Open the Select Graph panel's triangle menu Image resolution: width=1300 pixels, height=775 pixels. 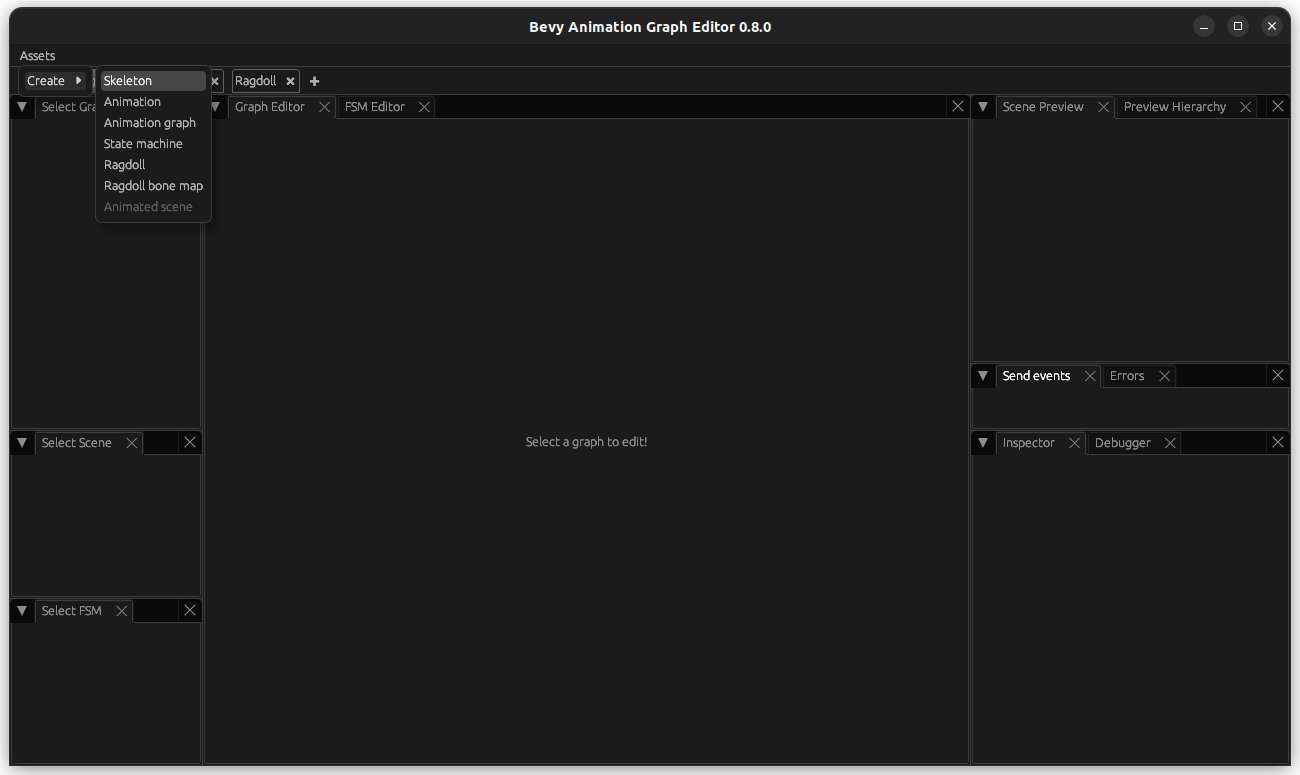point(21,106)
